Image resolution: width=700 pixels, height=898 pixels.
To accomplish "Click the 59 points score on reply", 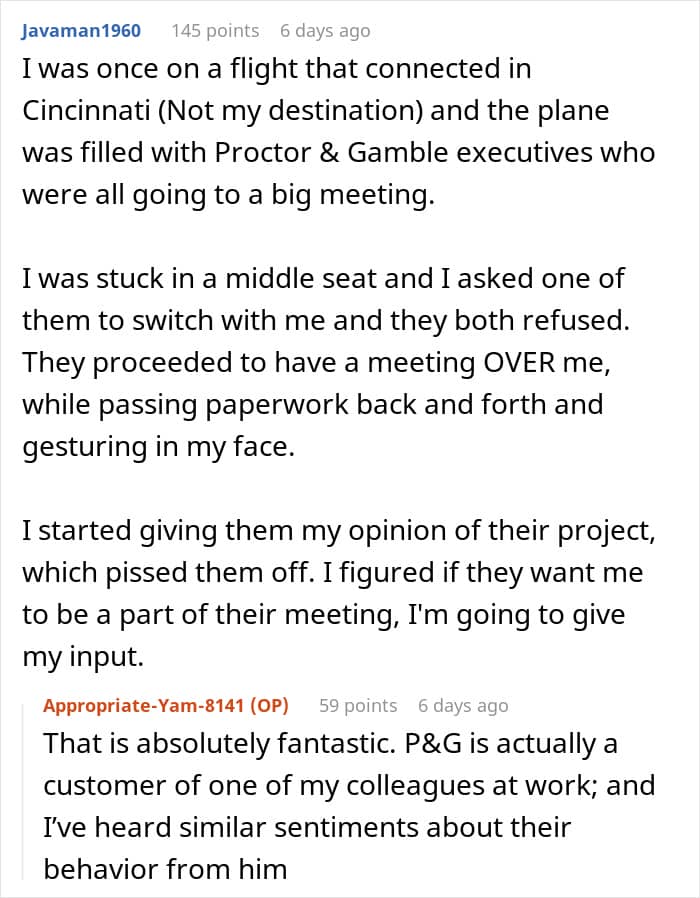I will point(358,705).
